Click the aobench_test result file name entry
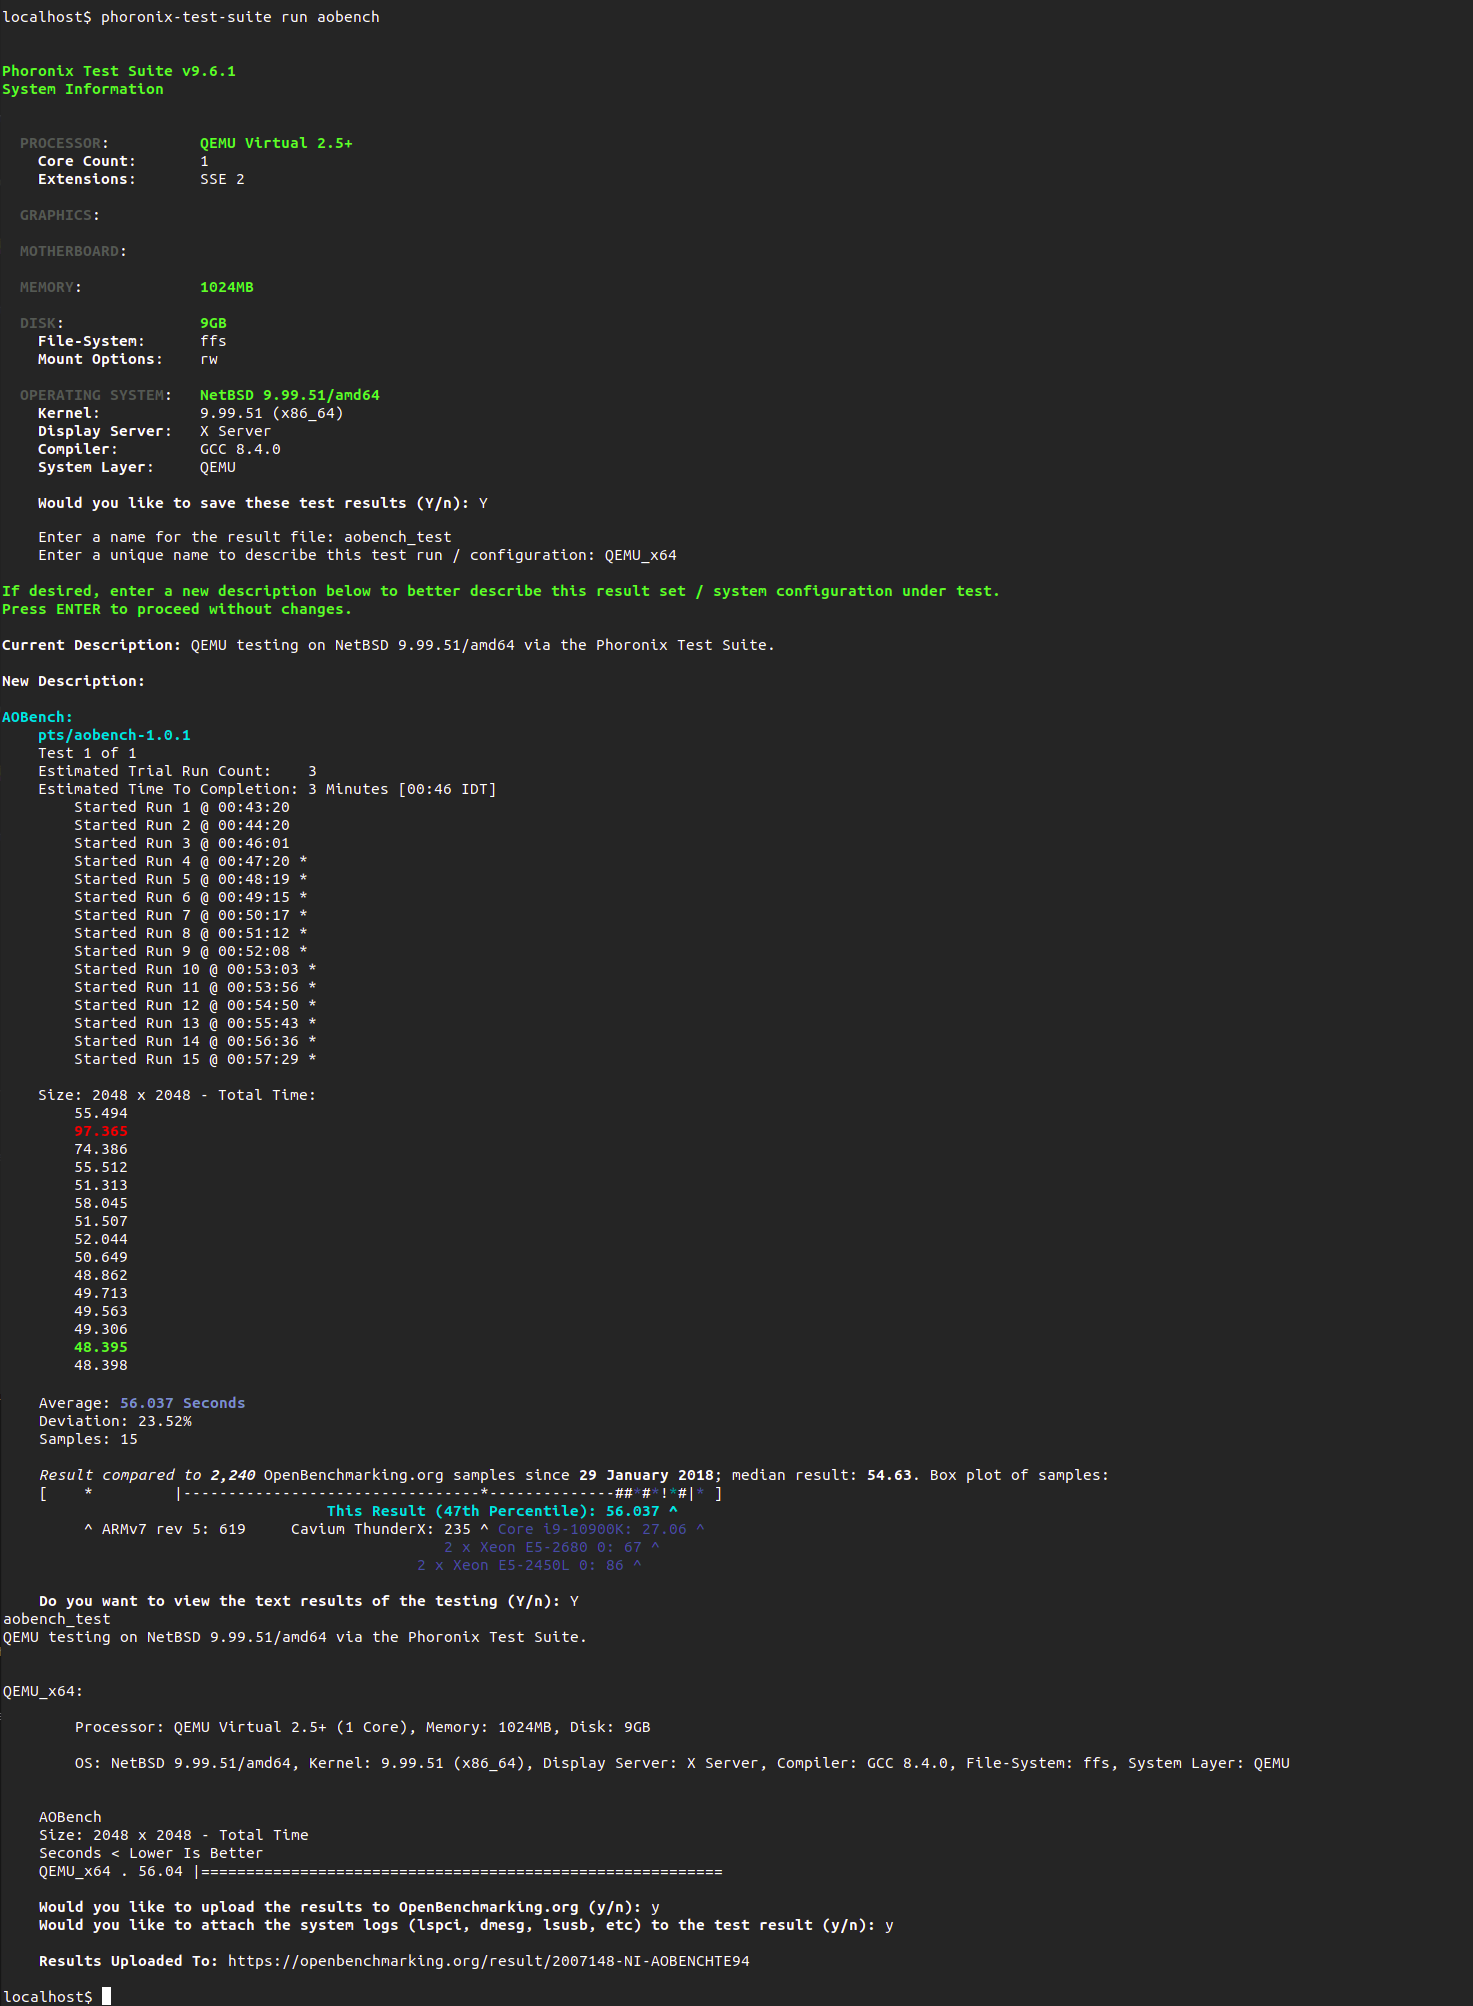Screen dimensions: 1473x2006 (x=398, y=537)
